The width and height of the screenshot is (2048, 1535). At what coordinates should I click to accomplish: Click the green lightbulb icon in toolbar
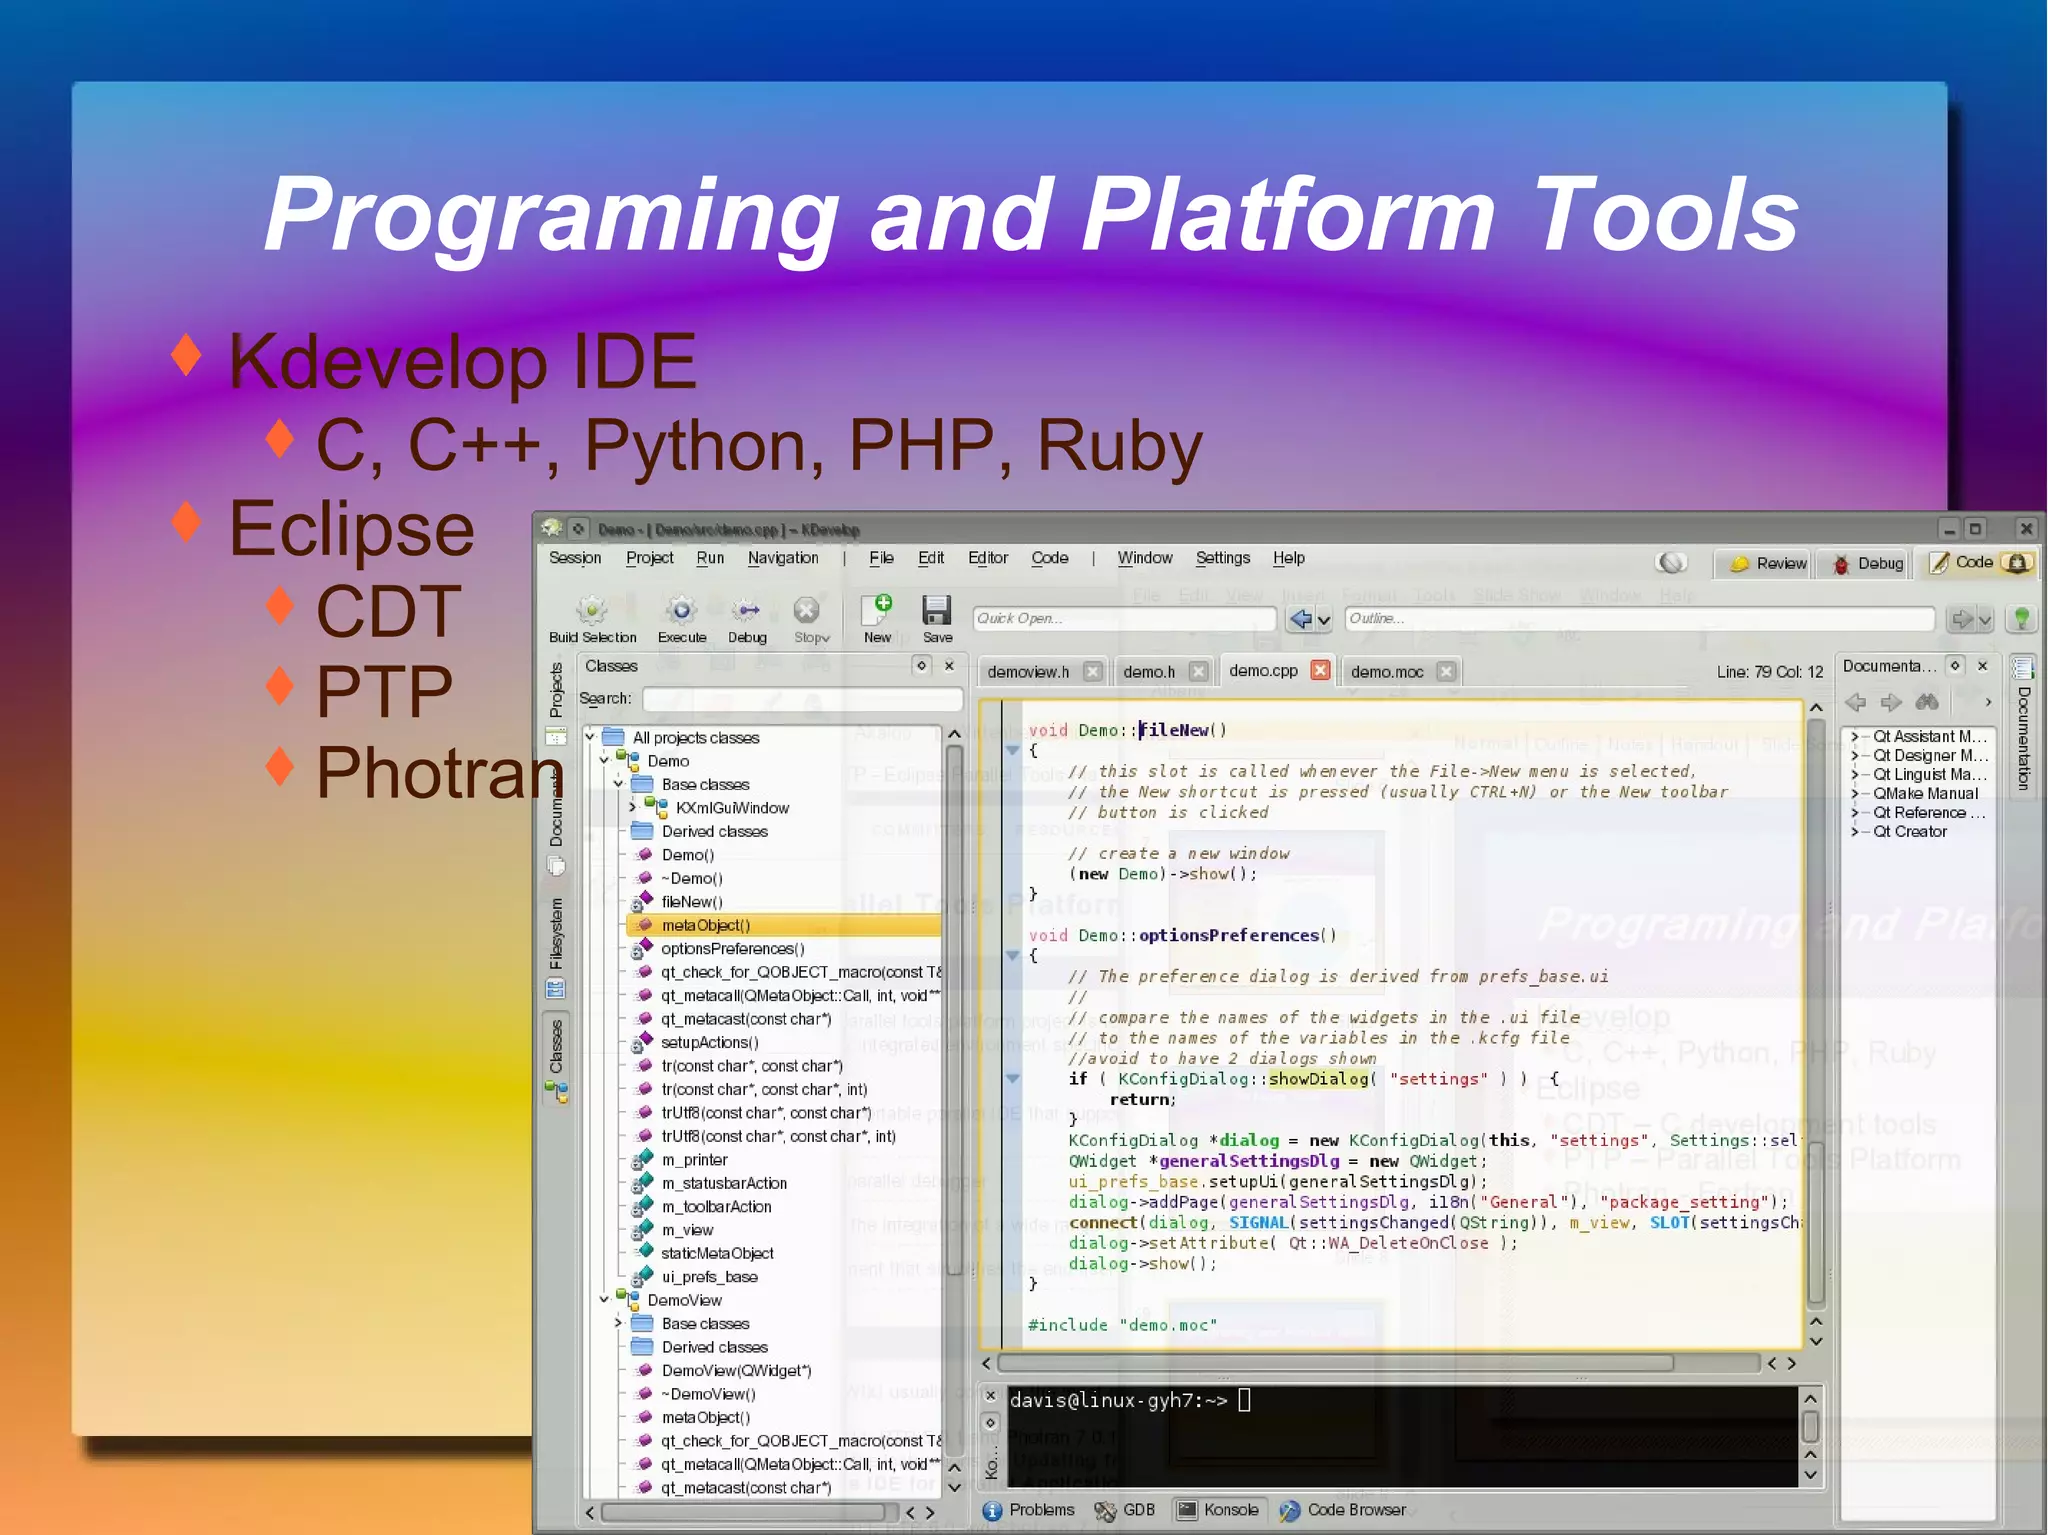(2021, 619)
